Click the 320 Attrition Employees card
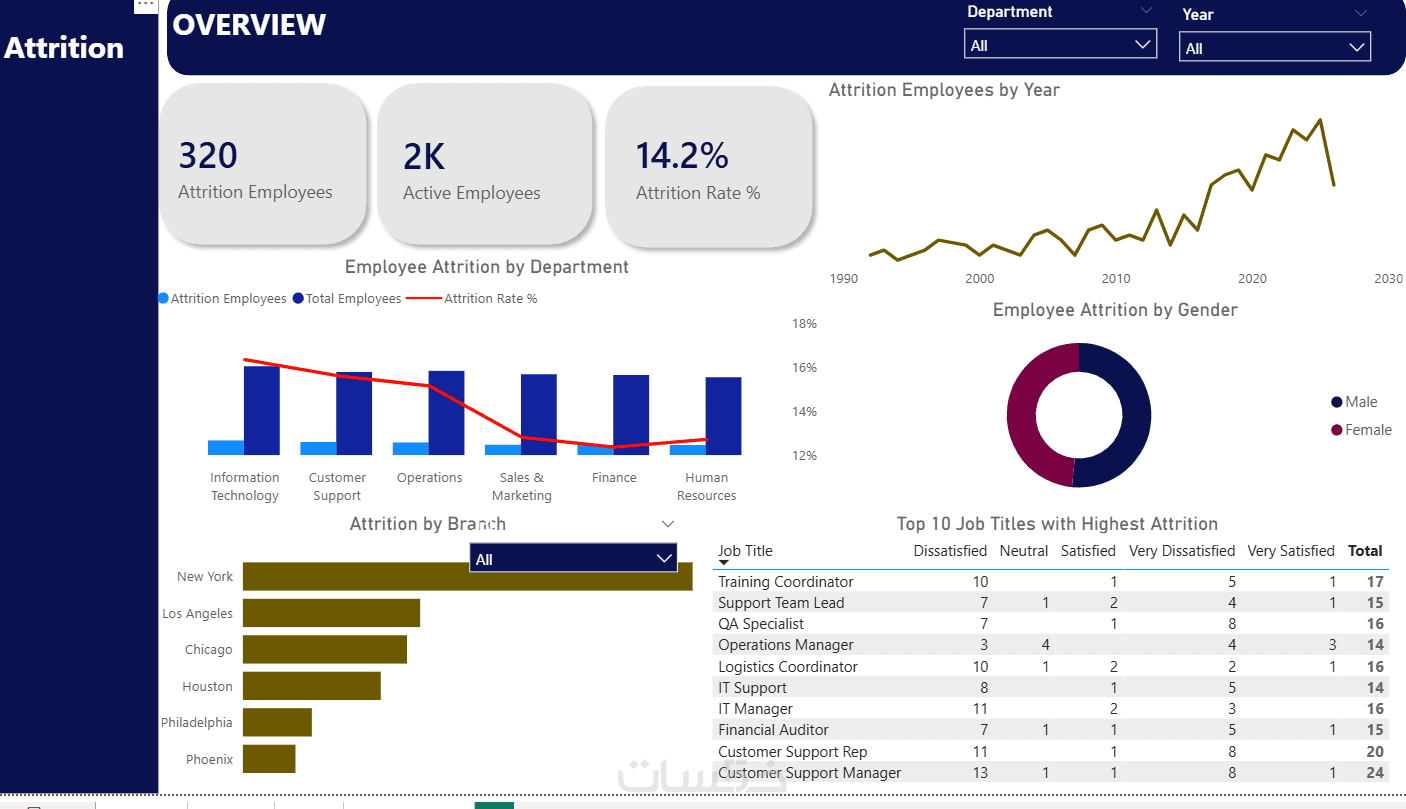Viewport: 1406px width, 809px height. coord(263,165)
